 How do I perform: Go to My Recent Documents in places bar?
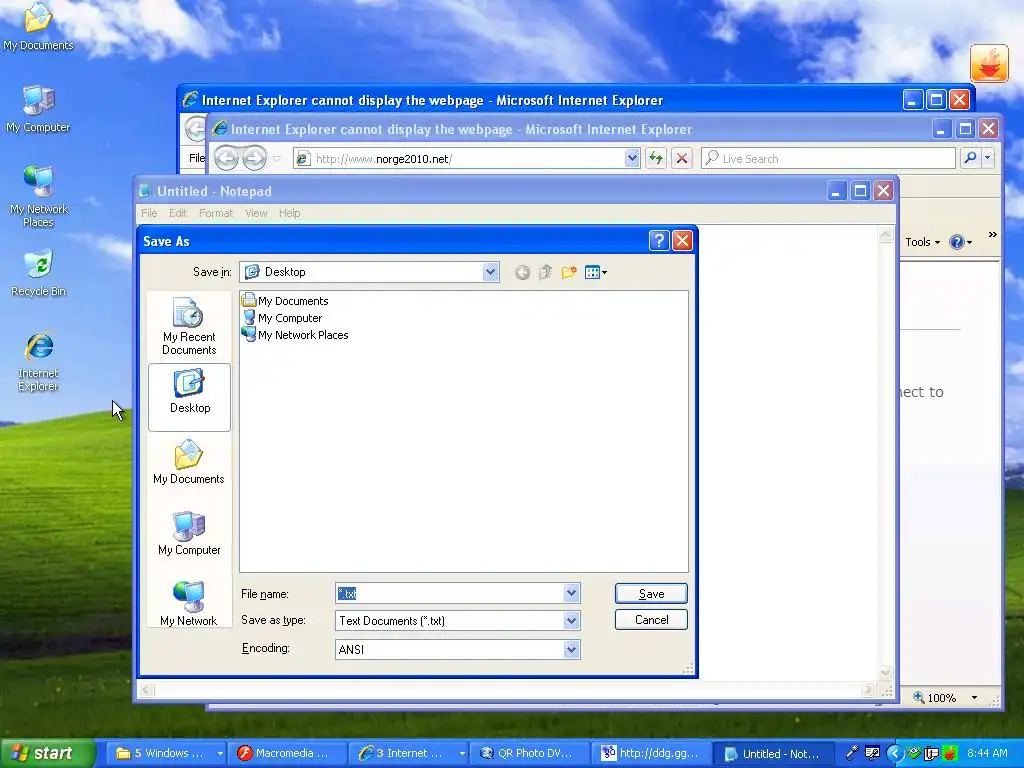click(189, 327)
